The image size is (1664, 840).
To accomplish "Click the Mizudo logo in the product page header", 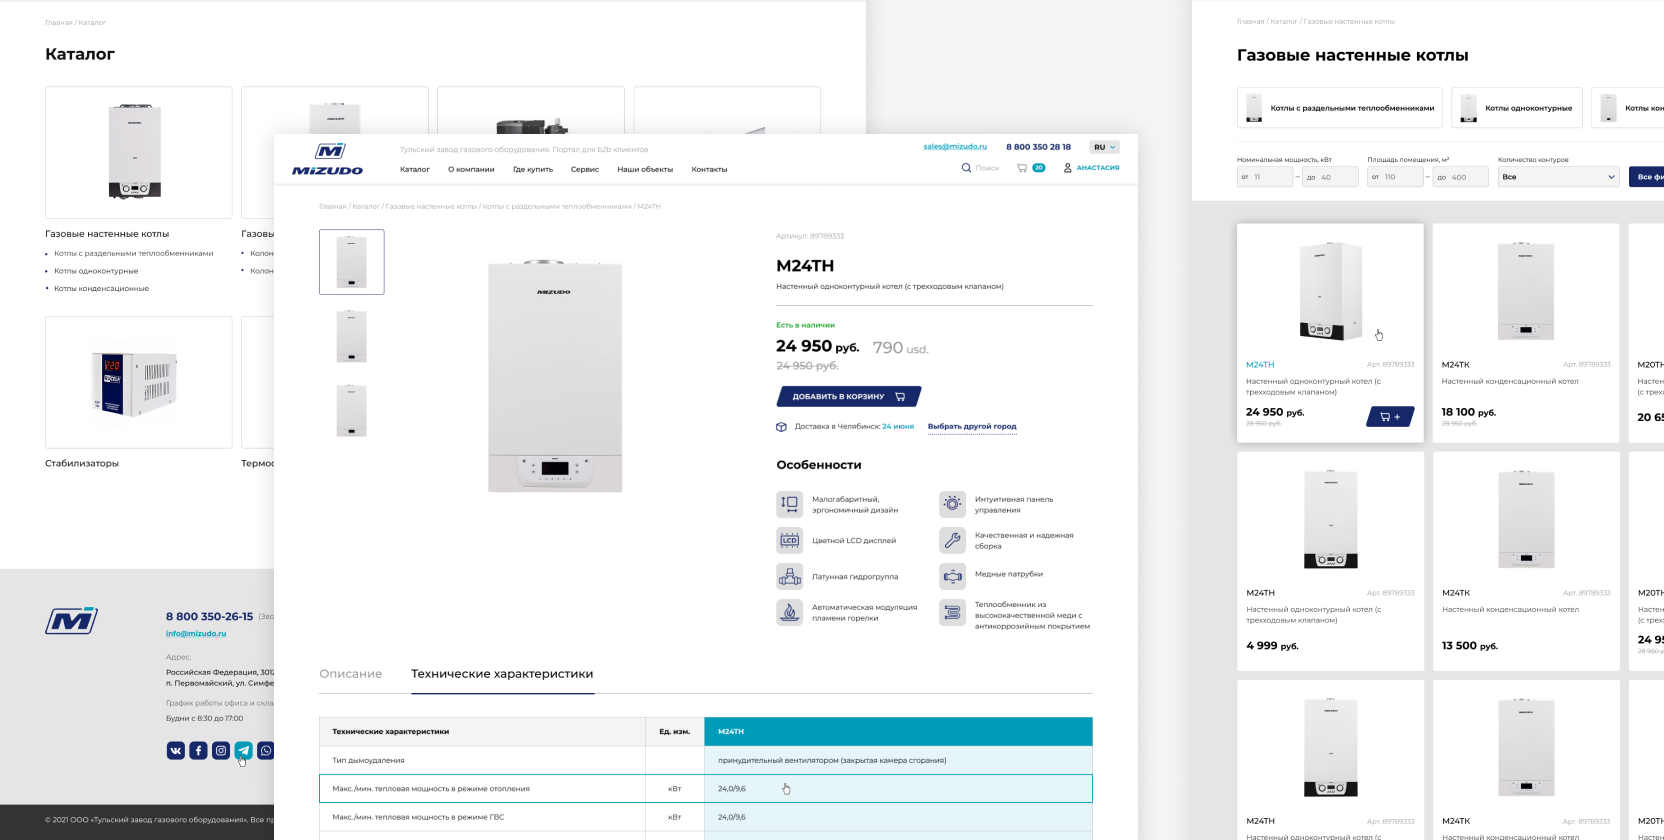I will [x=328, y=159].
